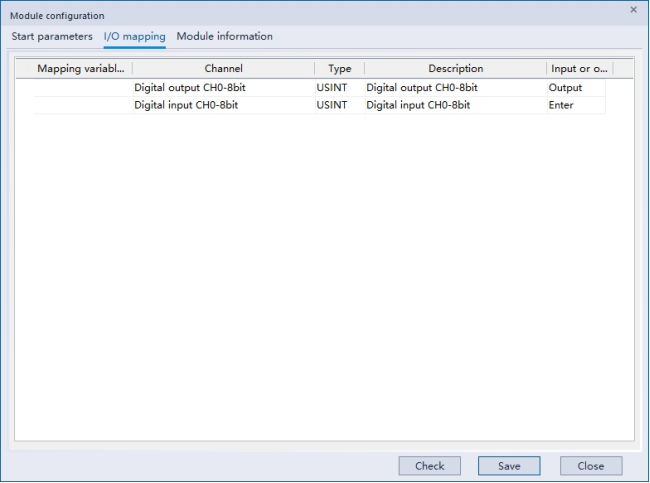The width and height of the screenshot is (650, 483).
Task: Select the Enter direction cell
Action: coord(561,105)
